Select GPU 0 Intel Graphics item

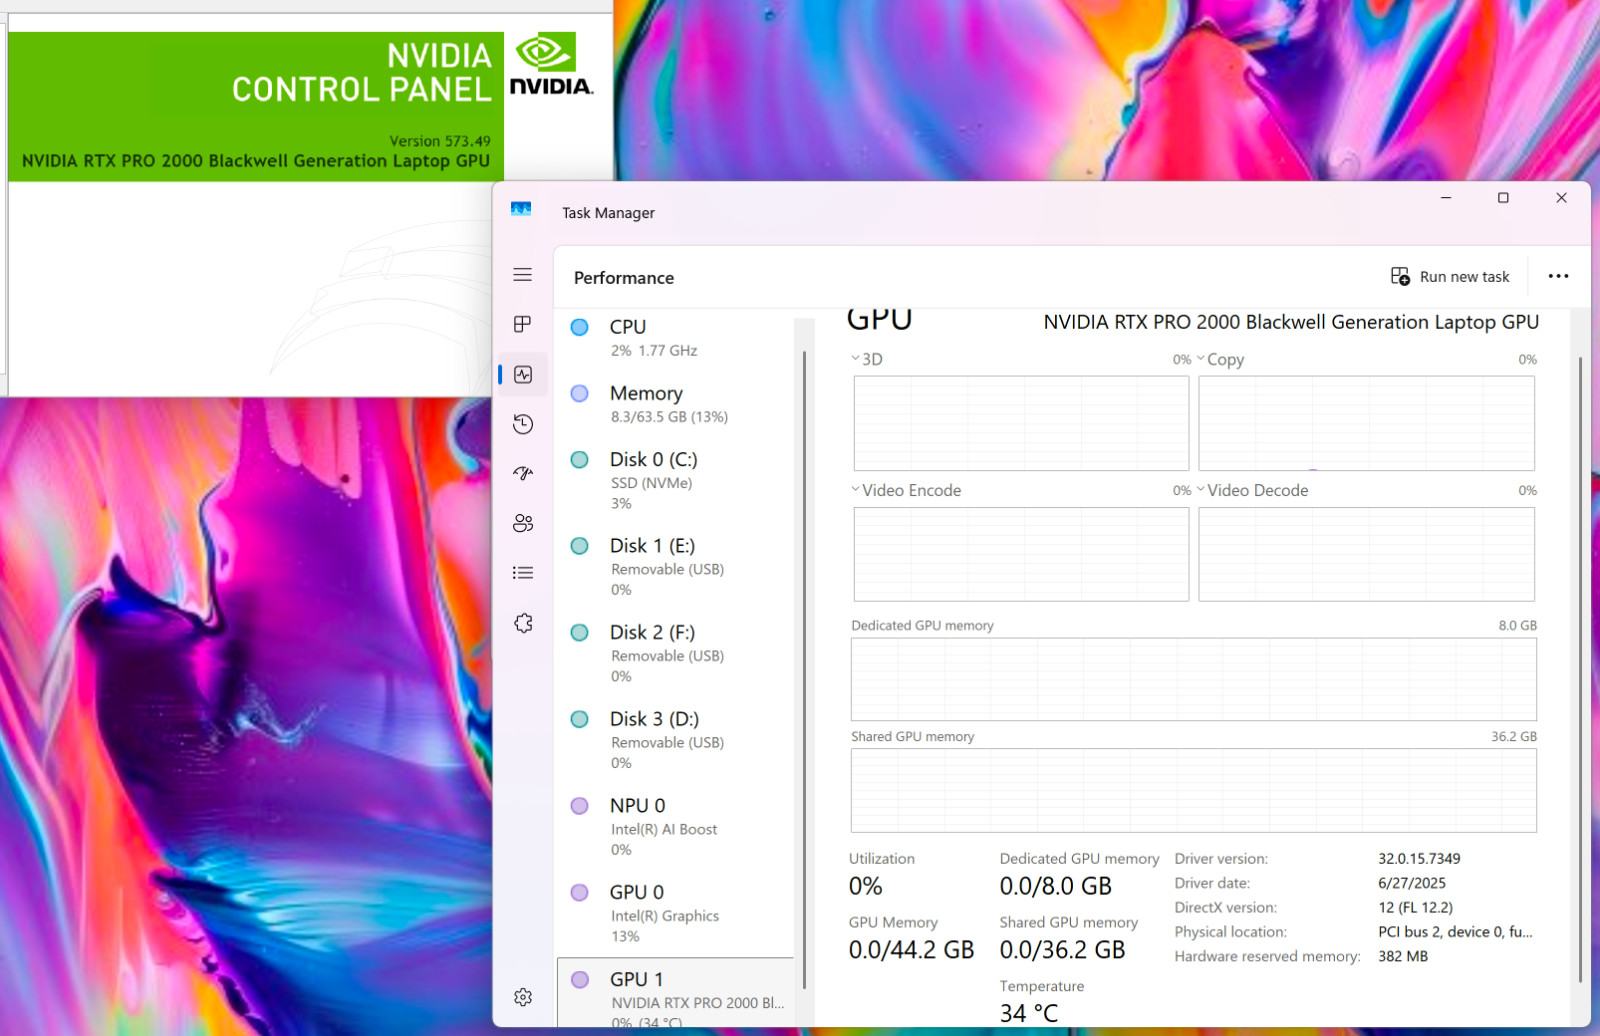click(x=675, y=913)
